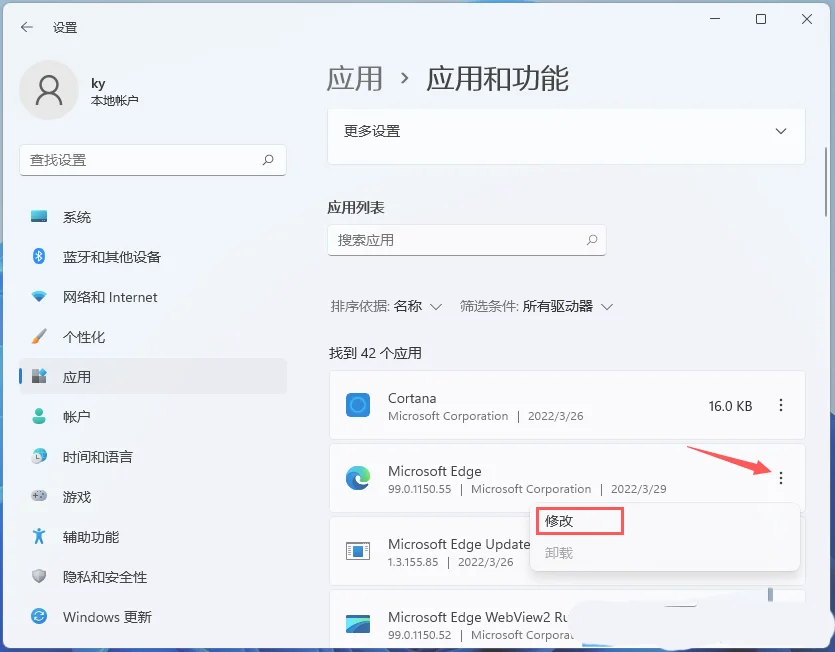Open 个性化 settings category
This screenshot has height=652, width=835.
[x=153, y=337]
